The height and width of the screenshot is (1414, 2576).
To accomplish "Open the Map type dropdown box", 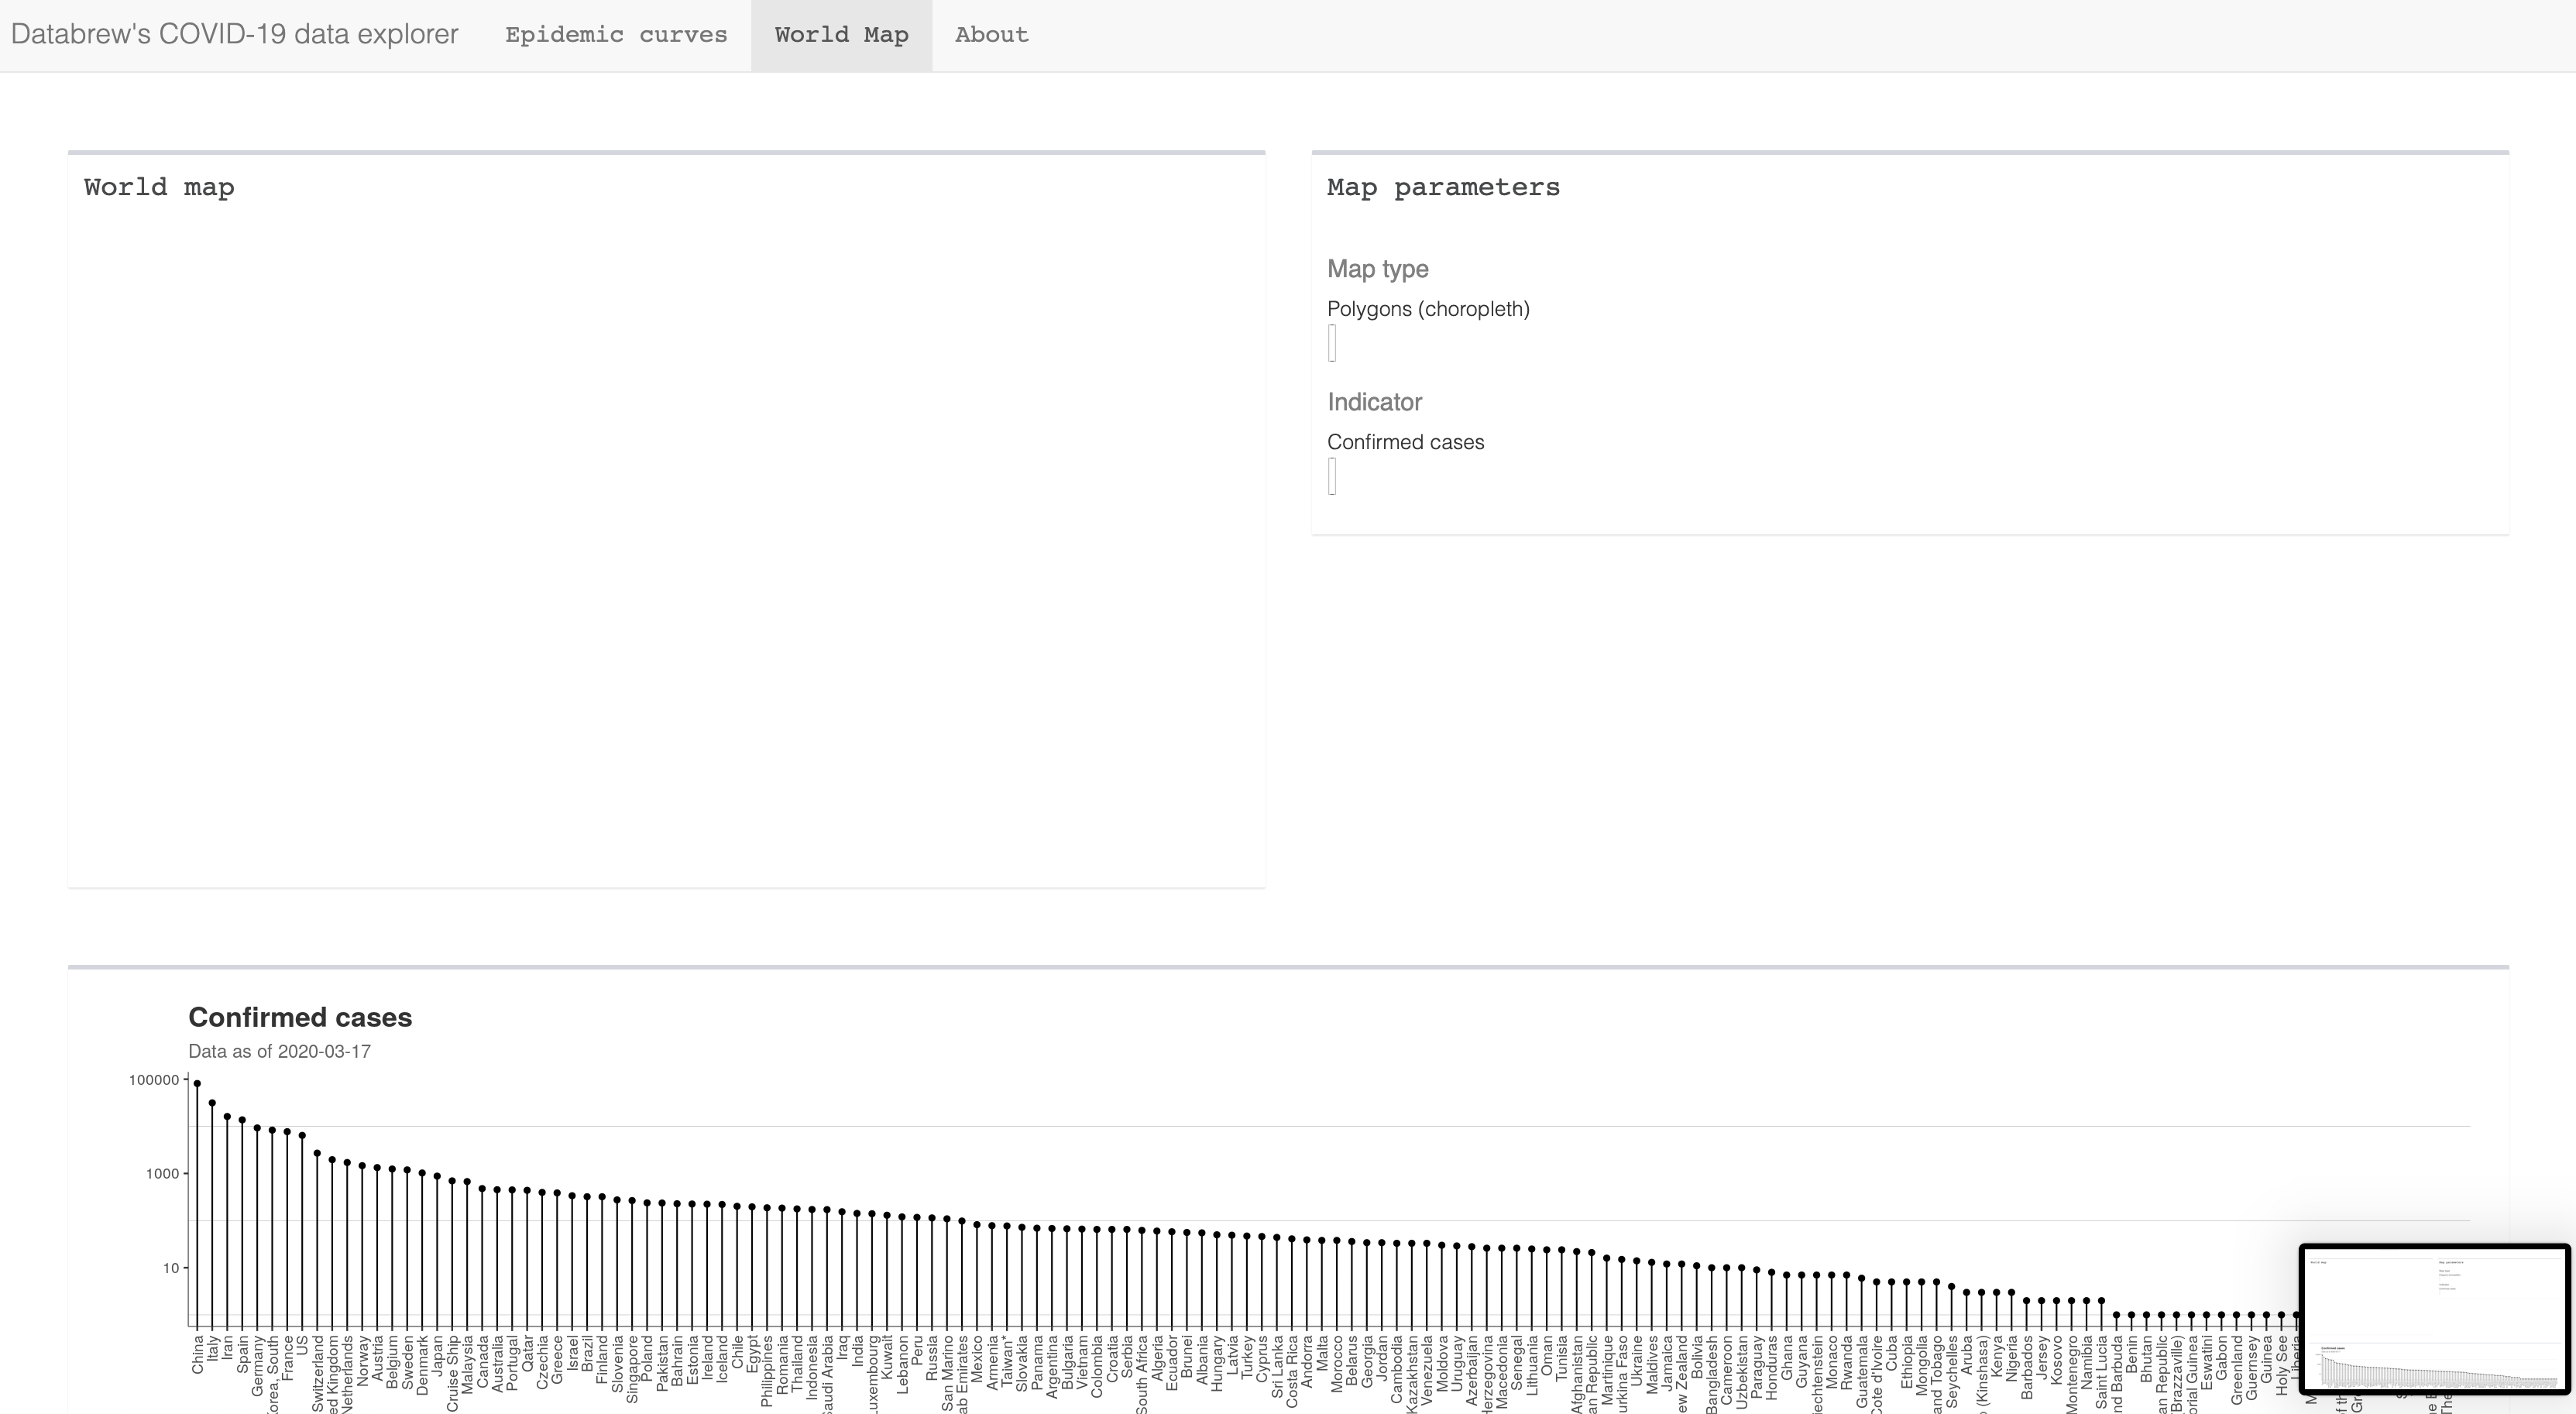I will click(x=1332, y=343).
